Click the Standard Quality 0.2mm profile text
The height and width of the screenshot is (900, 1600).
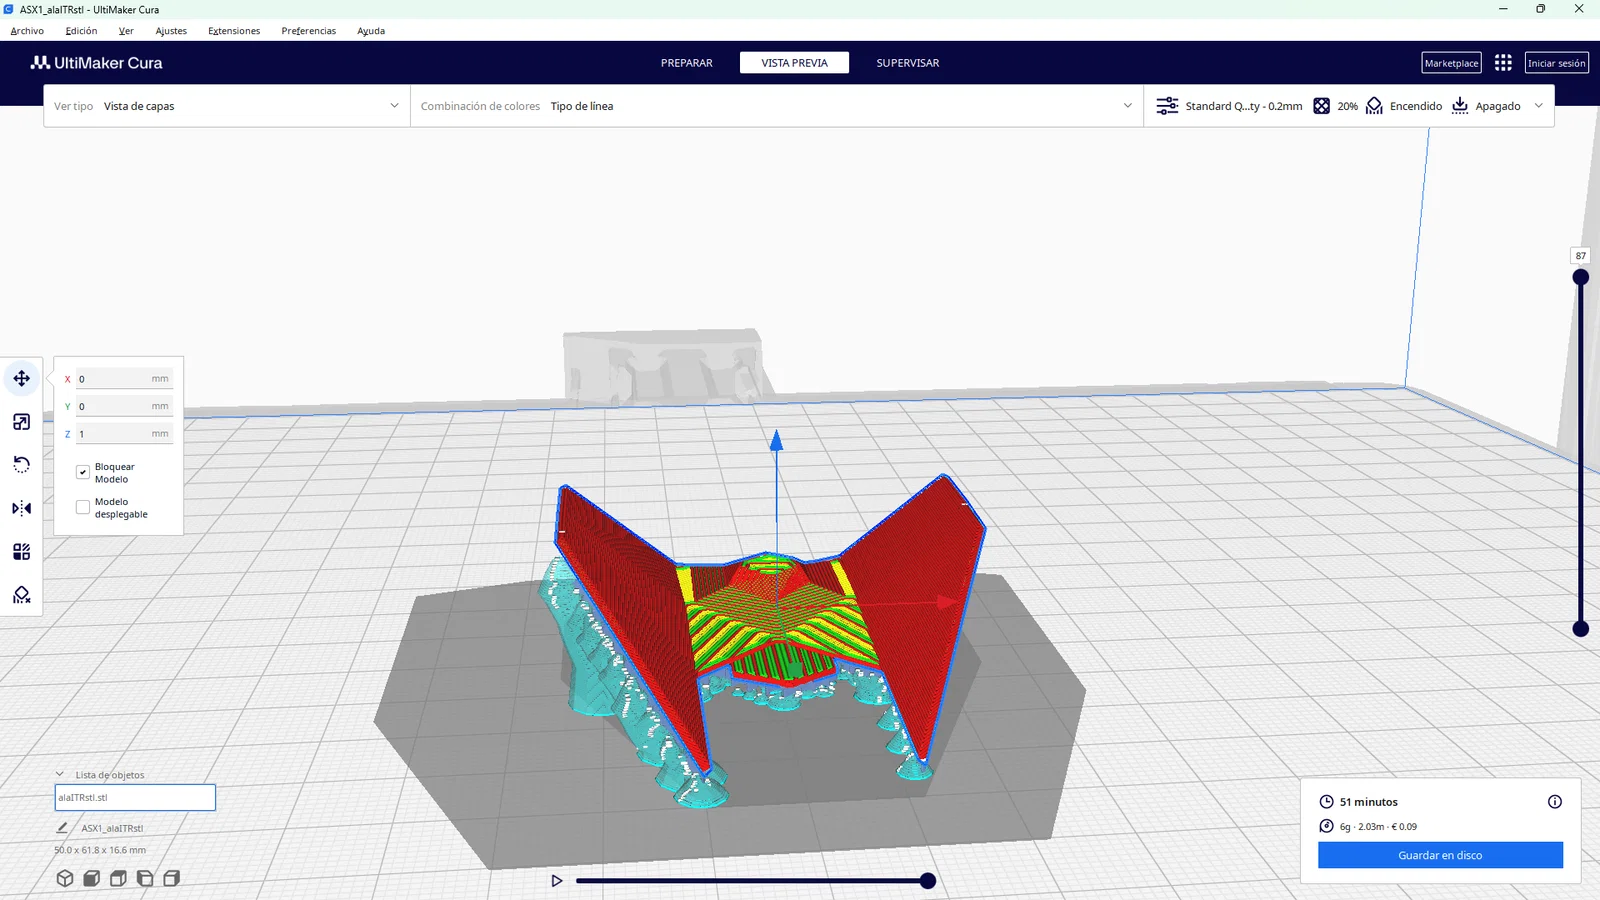[x=1244, y=106]
